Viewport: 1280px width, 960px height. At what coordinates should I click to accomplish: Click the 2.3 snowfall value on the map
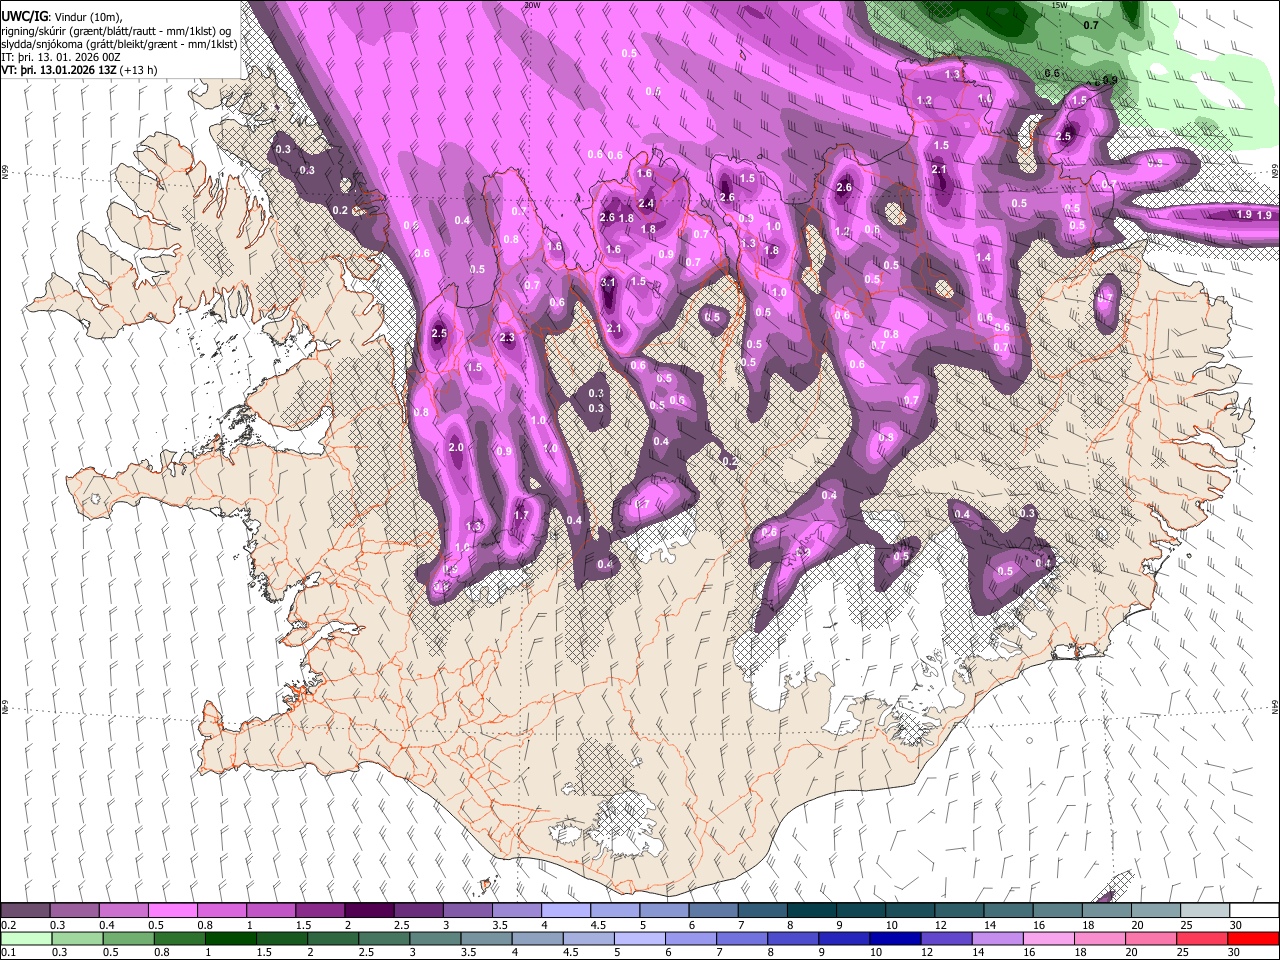[507, 338]
